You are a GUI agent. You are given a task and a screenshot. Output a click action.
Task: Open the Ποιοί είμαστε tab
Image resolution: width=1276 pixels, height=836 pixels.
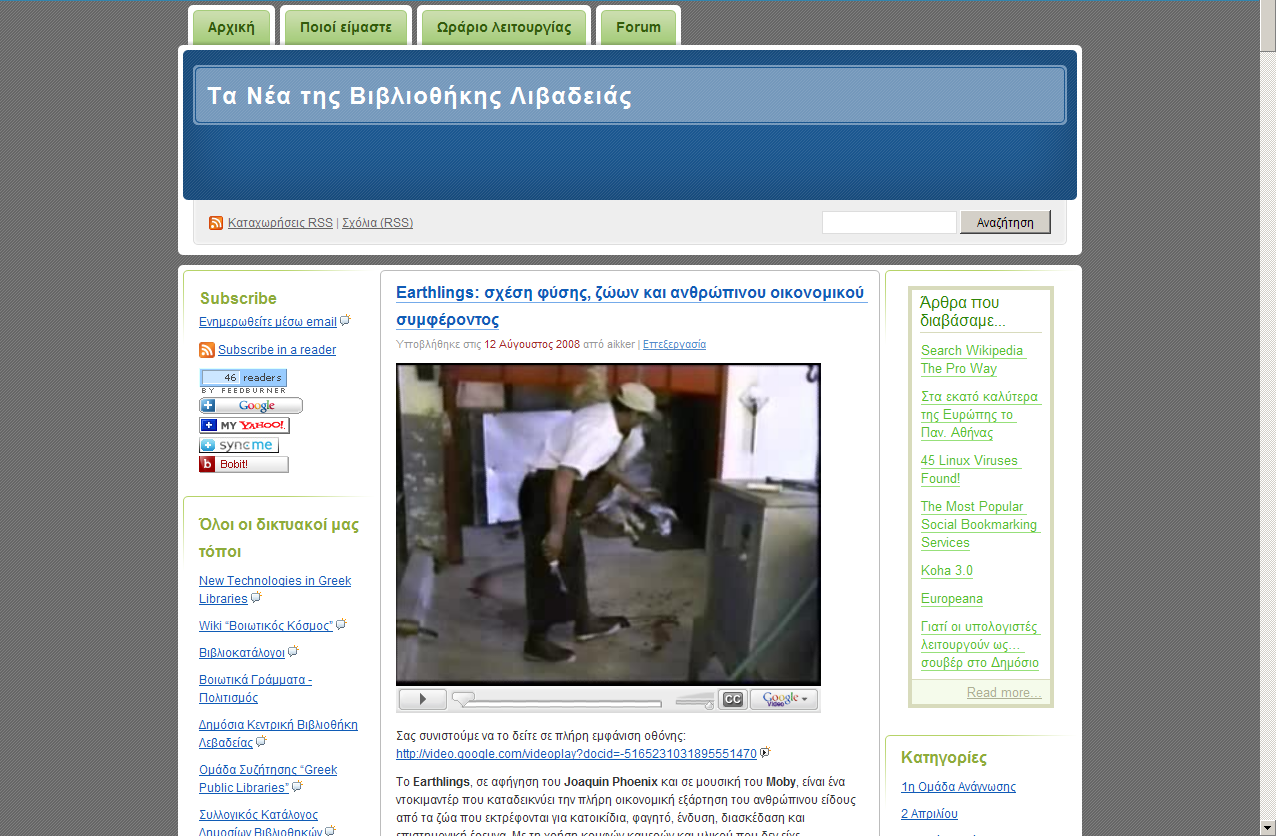point(346,27)
